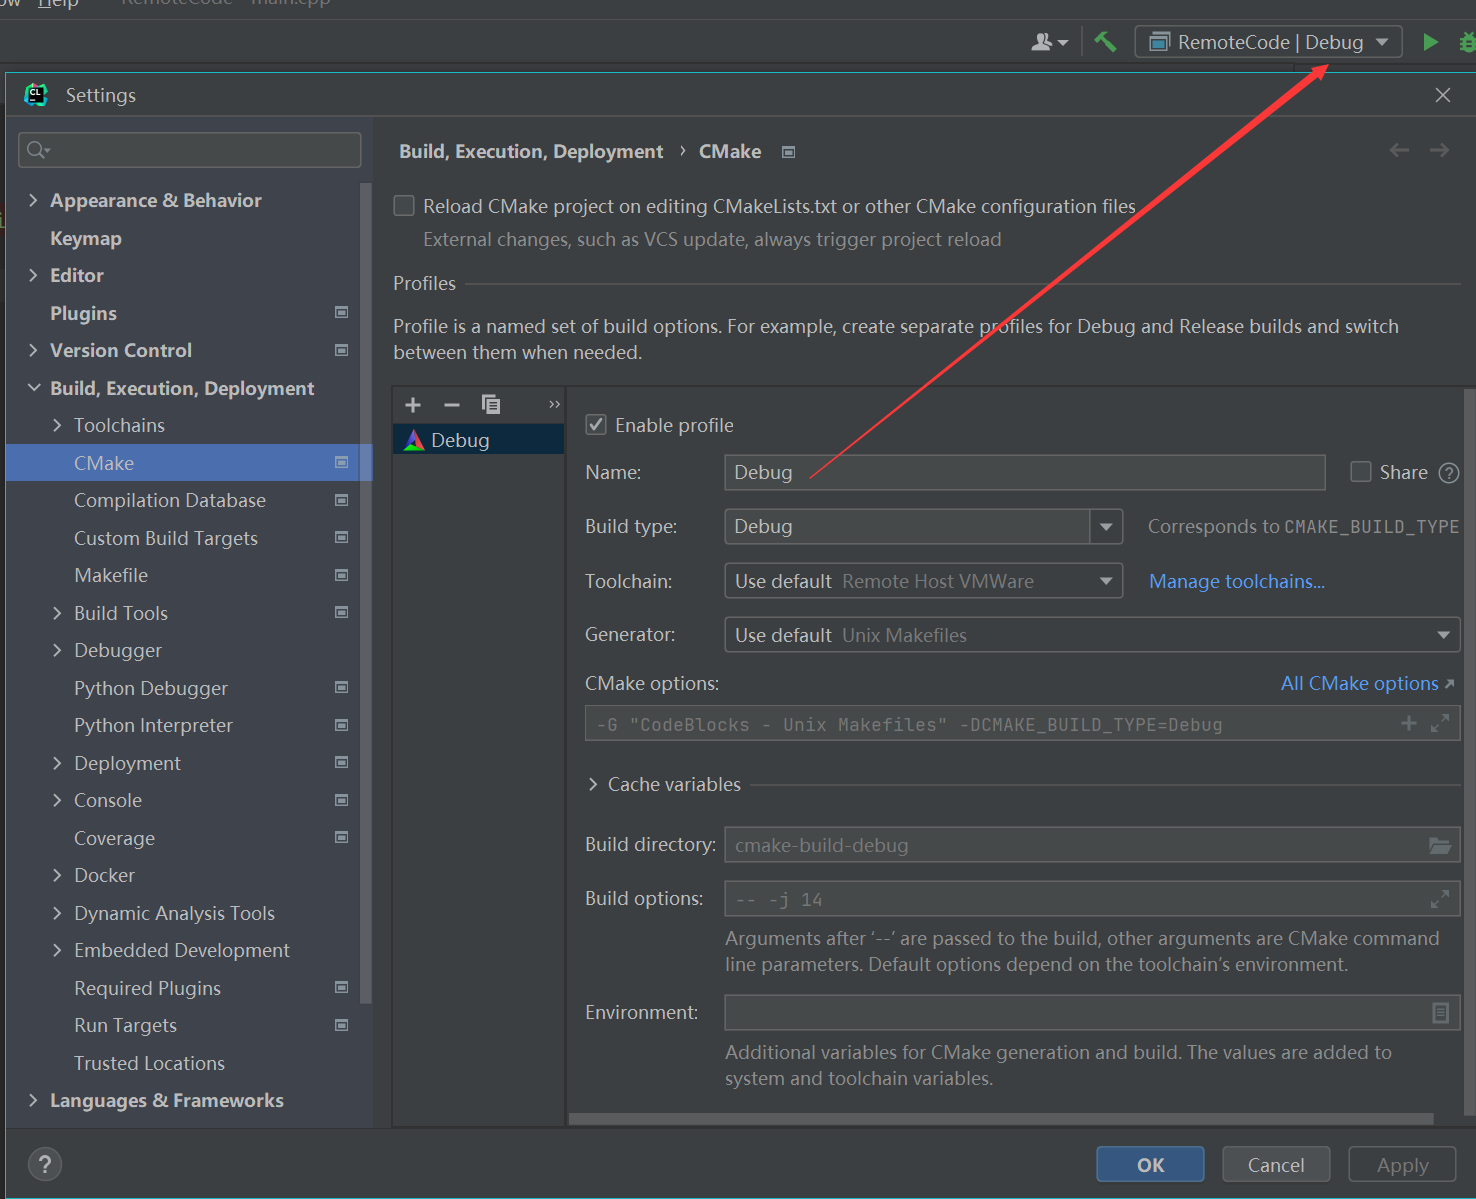The height and width of the screenshot is (1199, 1476).
Task: Click project icon beside Version Control
Action: point(341,350)
